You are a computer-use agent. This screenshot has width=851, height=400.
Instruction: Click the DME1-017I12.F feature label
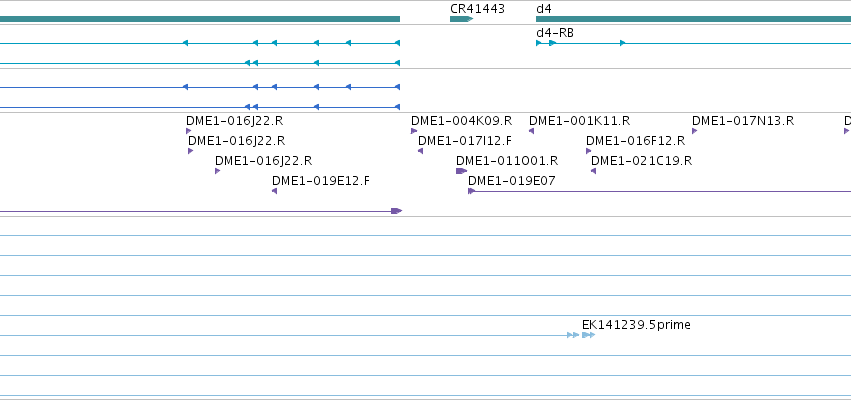(x=465, y=141)
